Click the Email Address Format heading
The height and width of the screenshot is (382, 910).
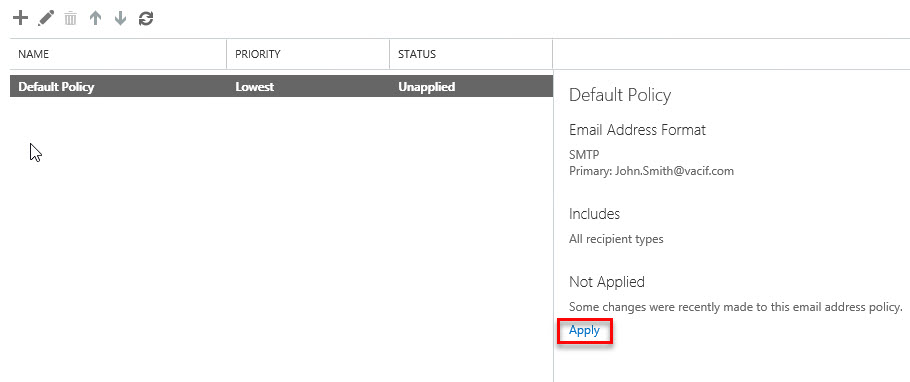point(637,129)
